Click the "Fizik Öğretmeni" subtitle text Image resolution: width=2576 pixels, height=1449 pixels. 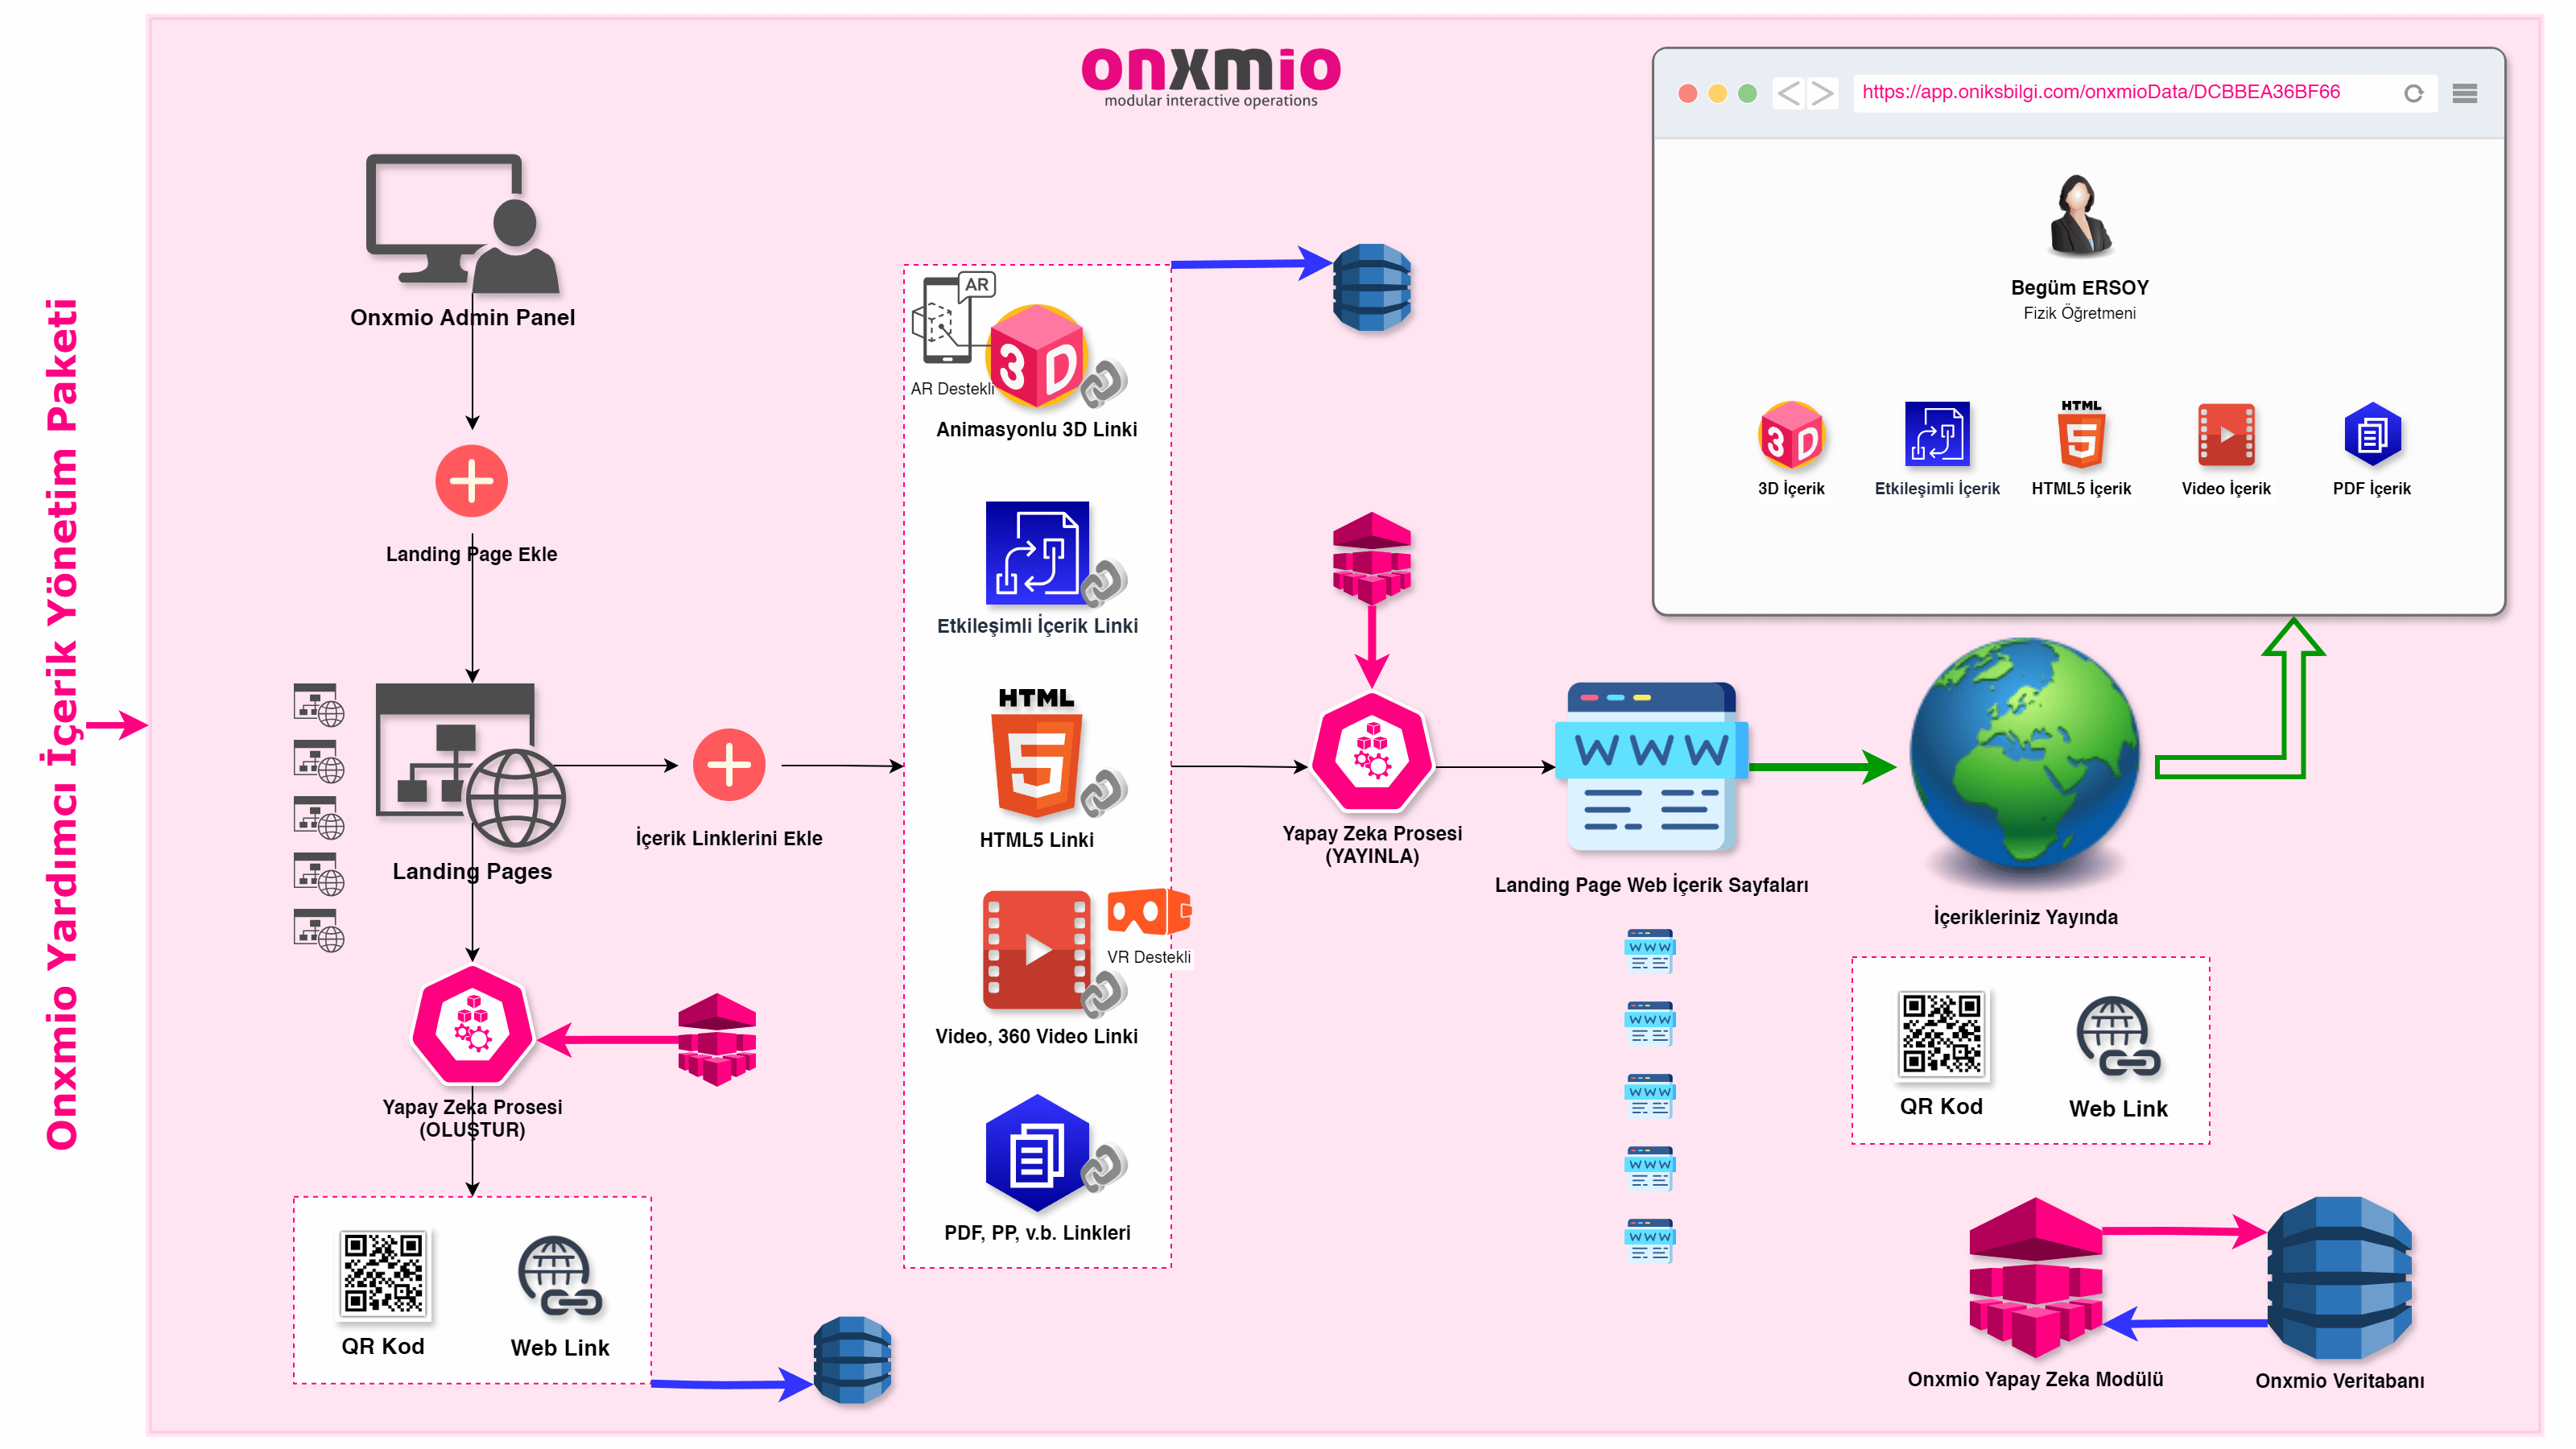point(2080,313)
